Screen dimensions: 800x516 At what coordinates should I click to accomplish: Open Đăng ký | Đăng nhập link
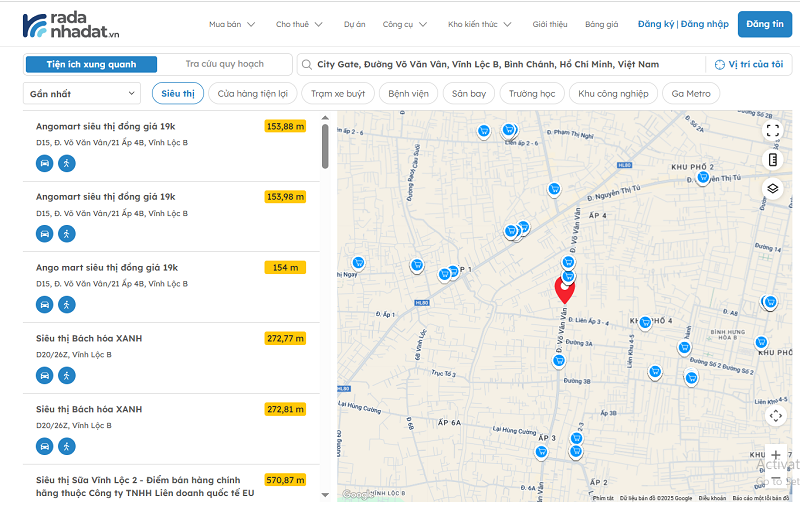683,24
